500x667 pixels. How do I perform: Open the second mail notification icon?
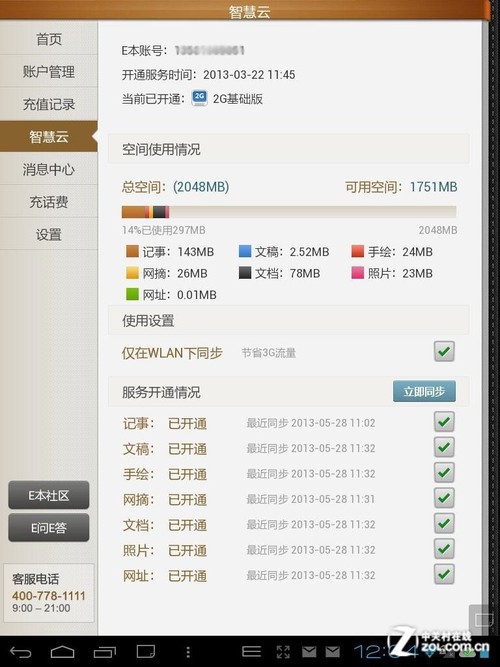[x=332, y=652]
